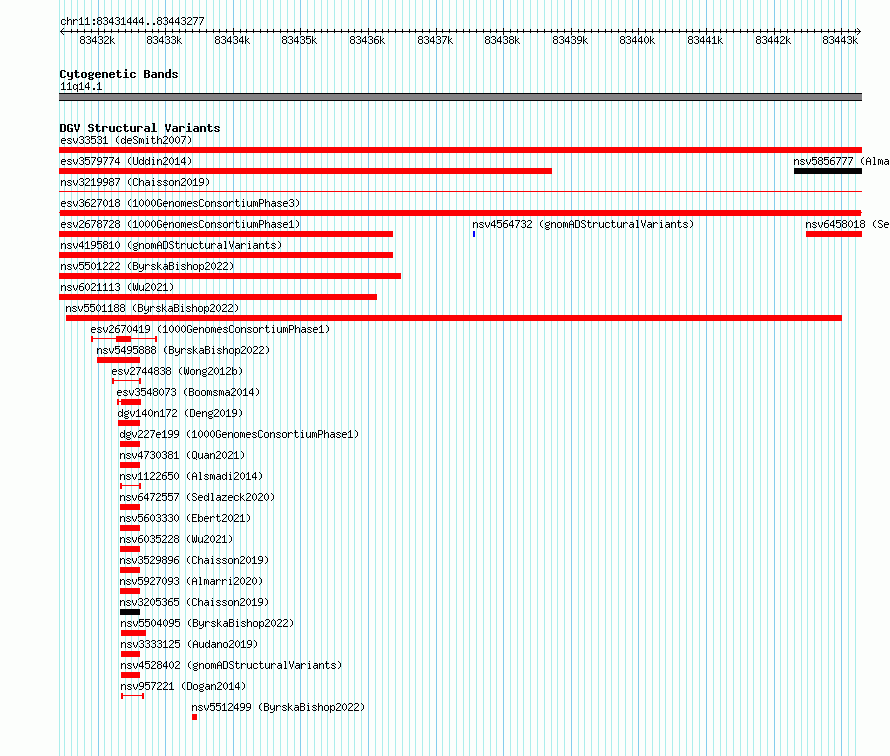
Task: Click the black nsv3205365 variant bar
Action: [x=130, y=612]
